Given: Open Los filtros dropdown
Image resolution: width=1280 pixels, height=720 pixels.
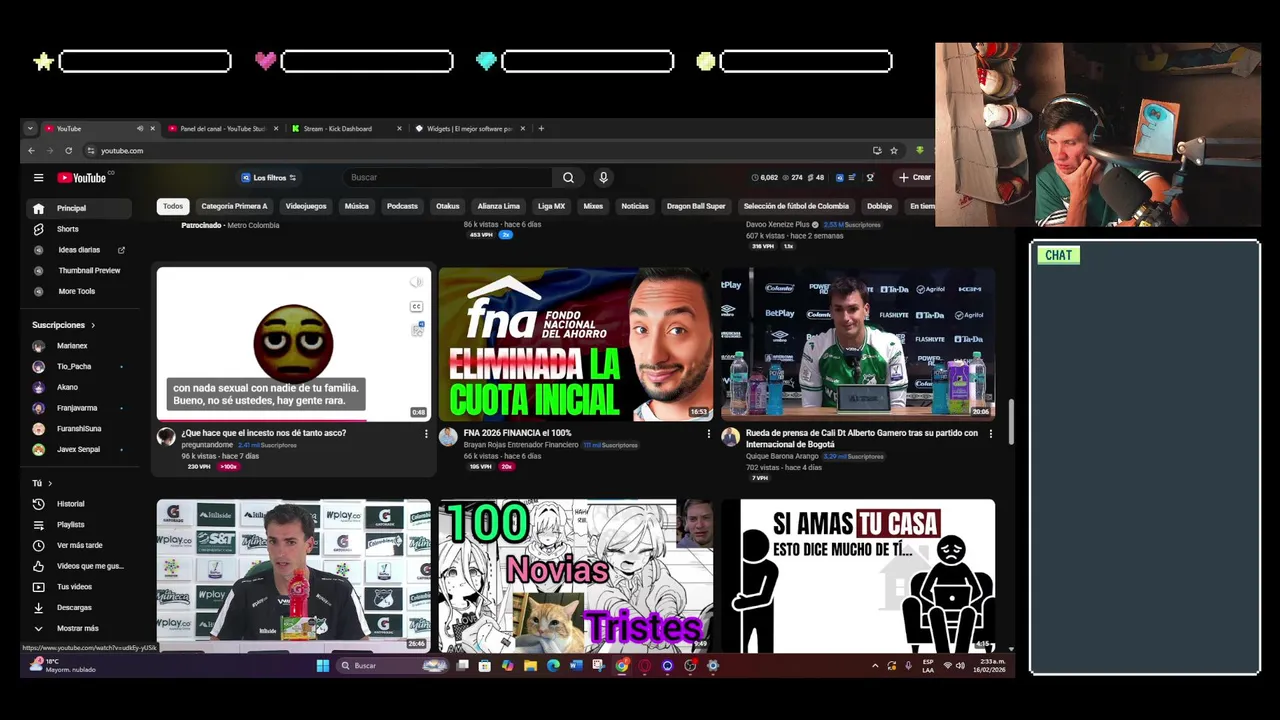Looking at the screenshot, I should pos(268,178).
